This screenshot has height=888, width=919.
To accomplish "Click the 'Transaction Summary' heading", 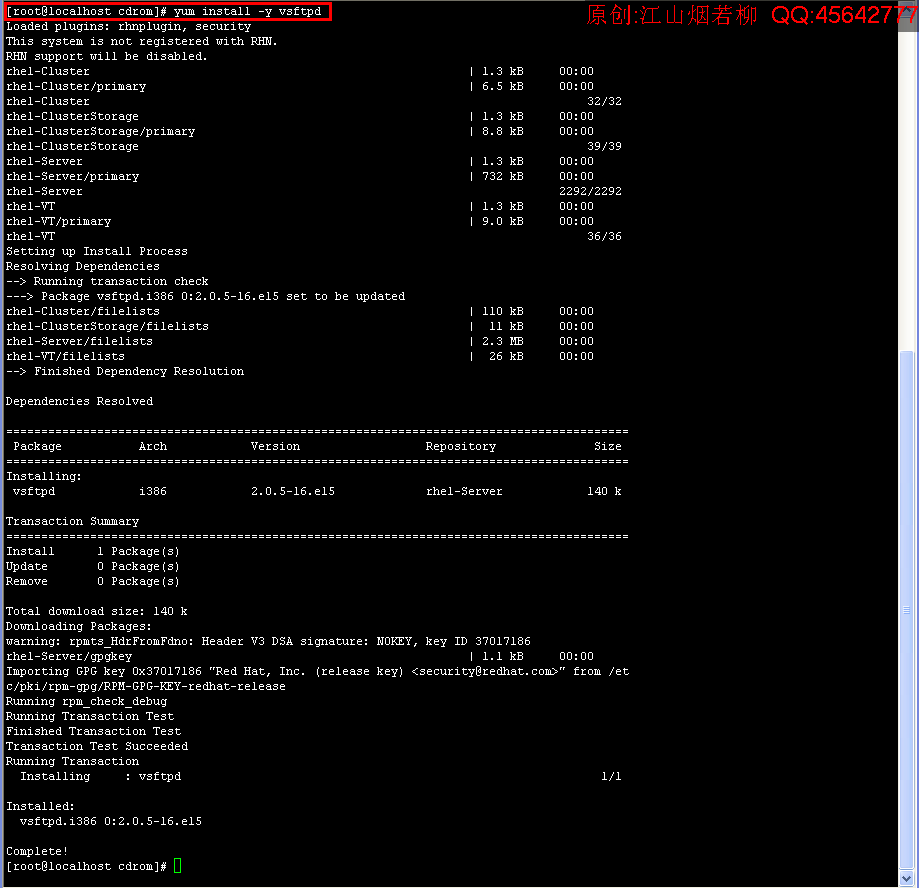I will pos(72,522).
